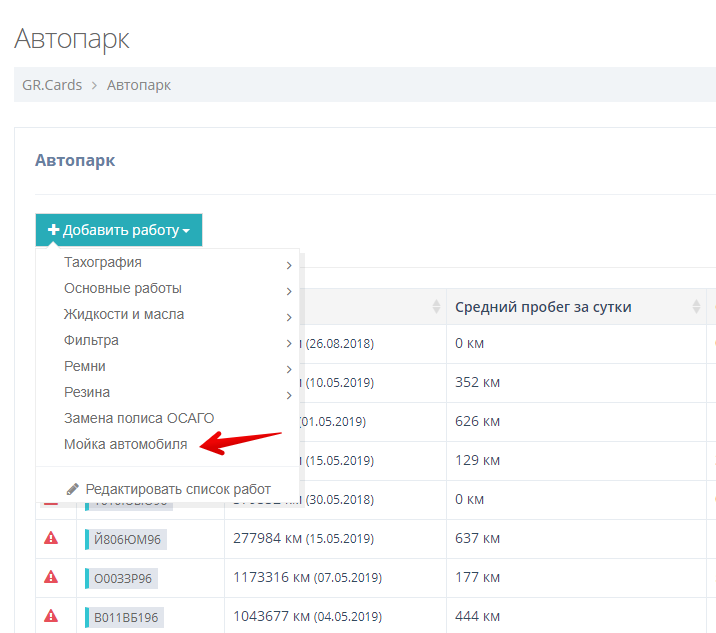Click warning triangle next to О003ЗР96

click(x=51, y=577)
